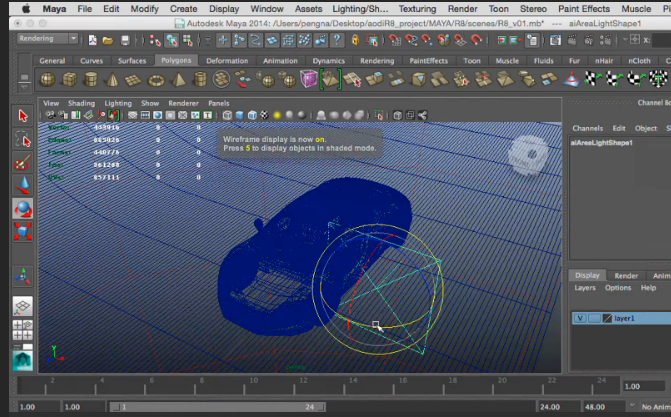Toggle textured display checker ball icon
671x417 pixels.
pyautogui.click(x=264, y=115)
